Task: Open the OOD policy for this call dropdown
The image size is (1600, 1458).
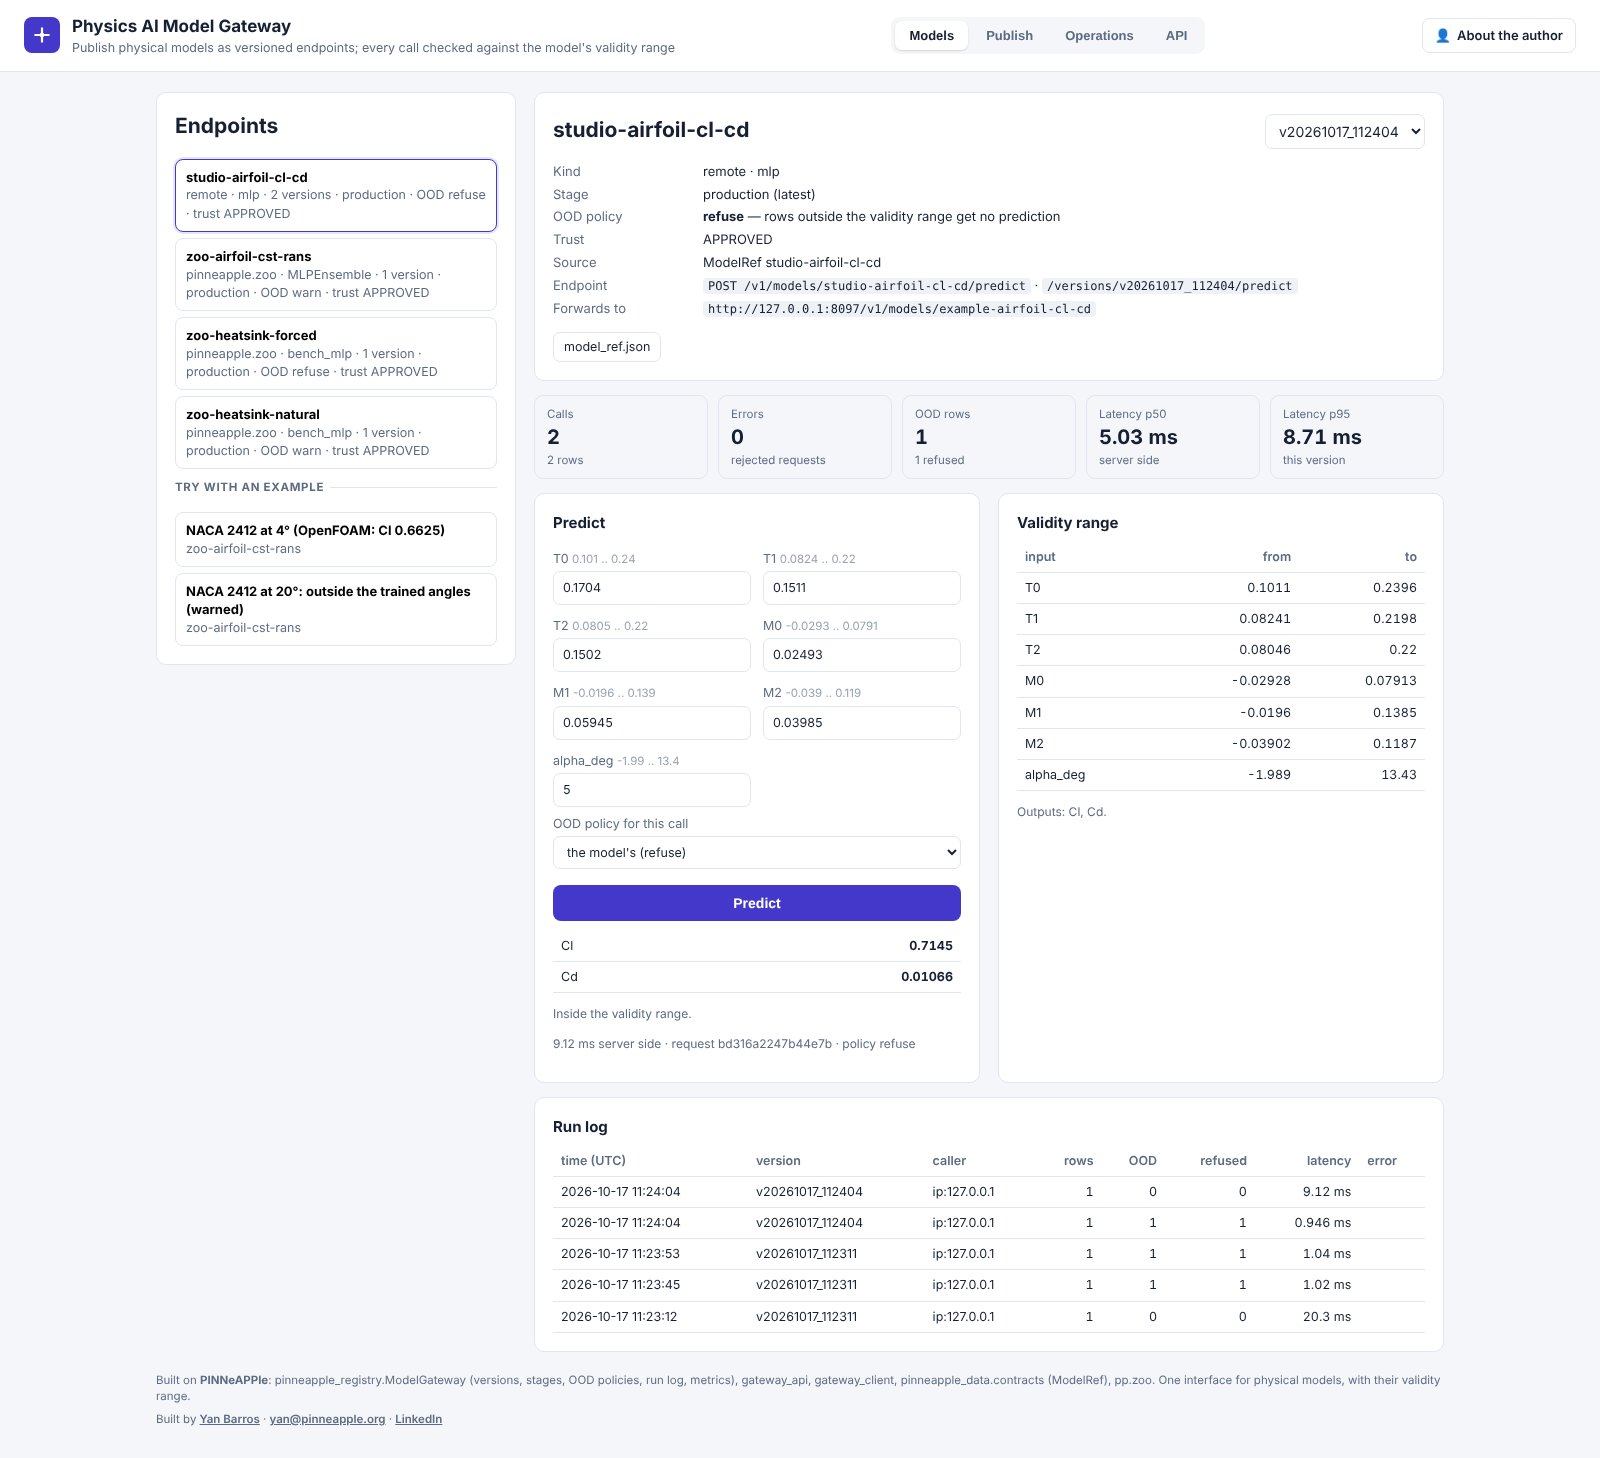Action: point(757,853)
